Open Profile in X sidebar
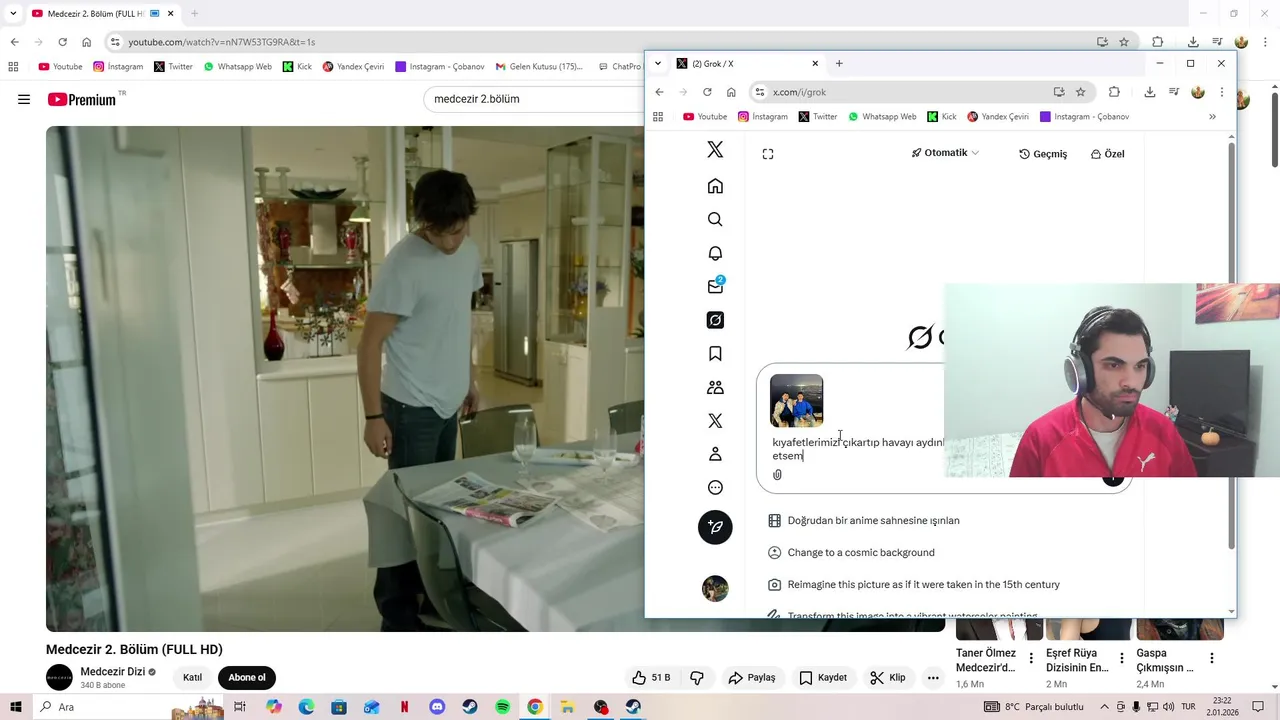 (715, 454)
